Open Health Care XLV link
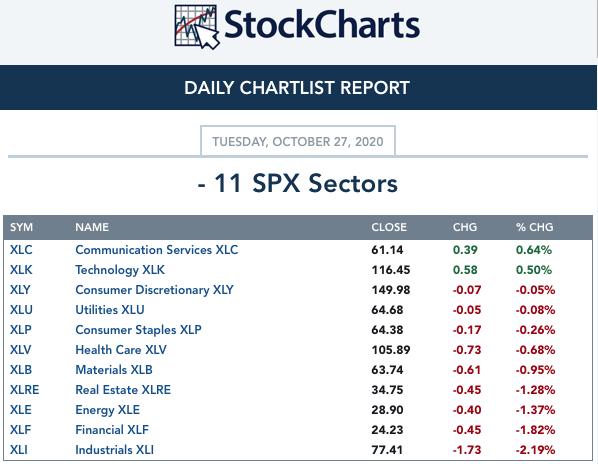This screenshot has width=598, height=464. coord(121,350)
